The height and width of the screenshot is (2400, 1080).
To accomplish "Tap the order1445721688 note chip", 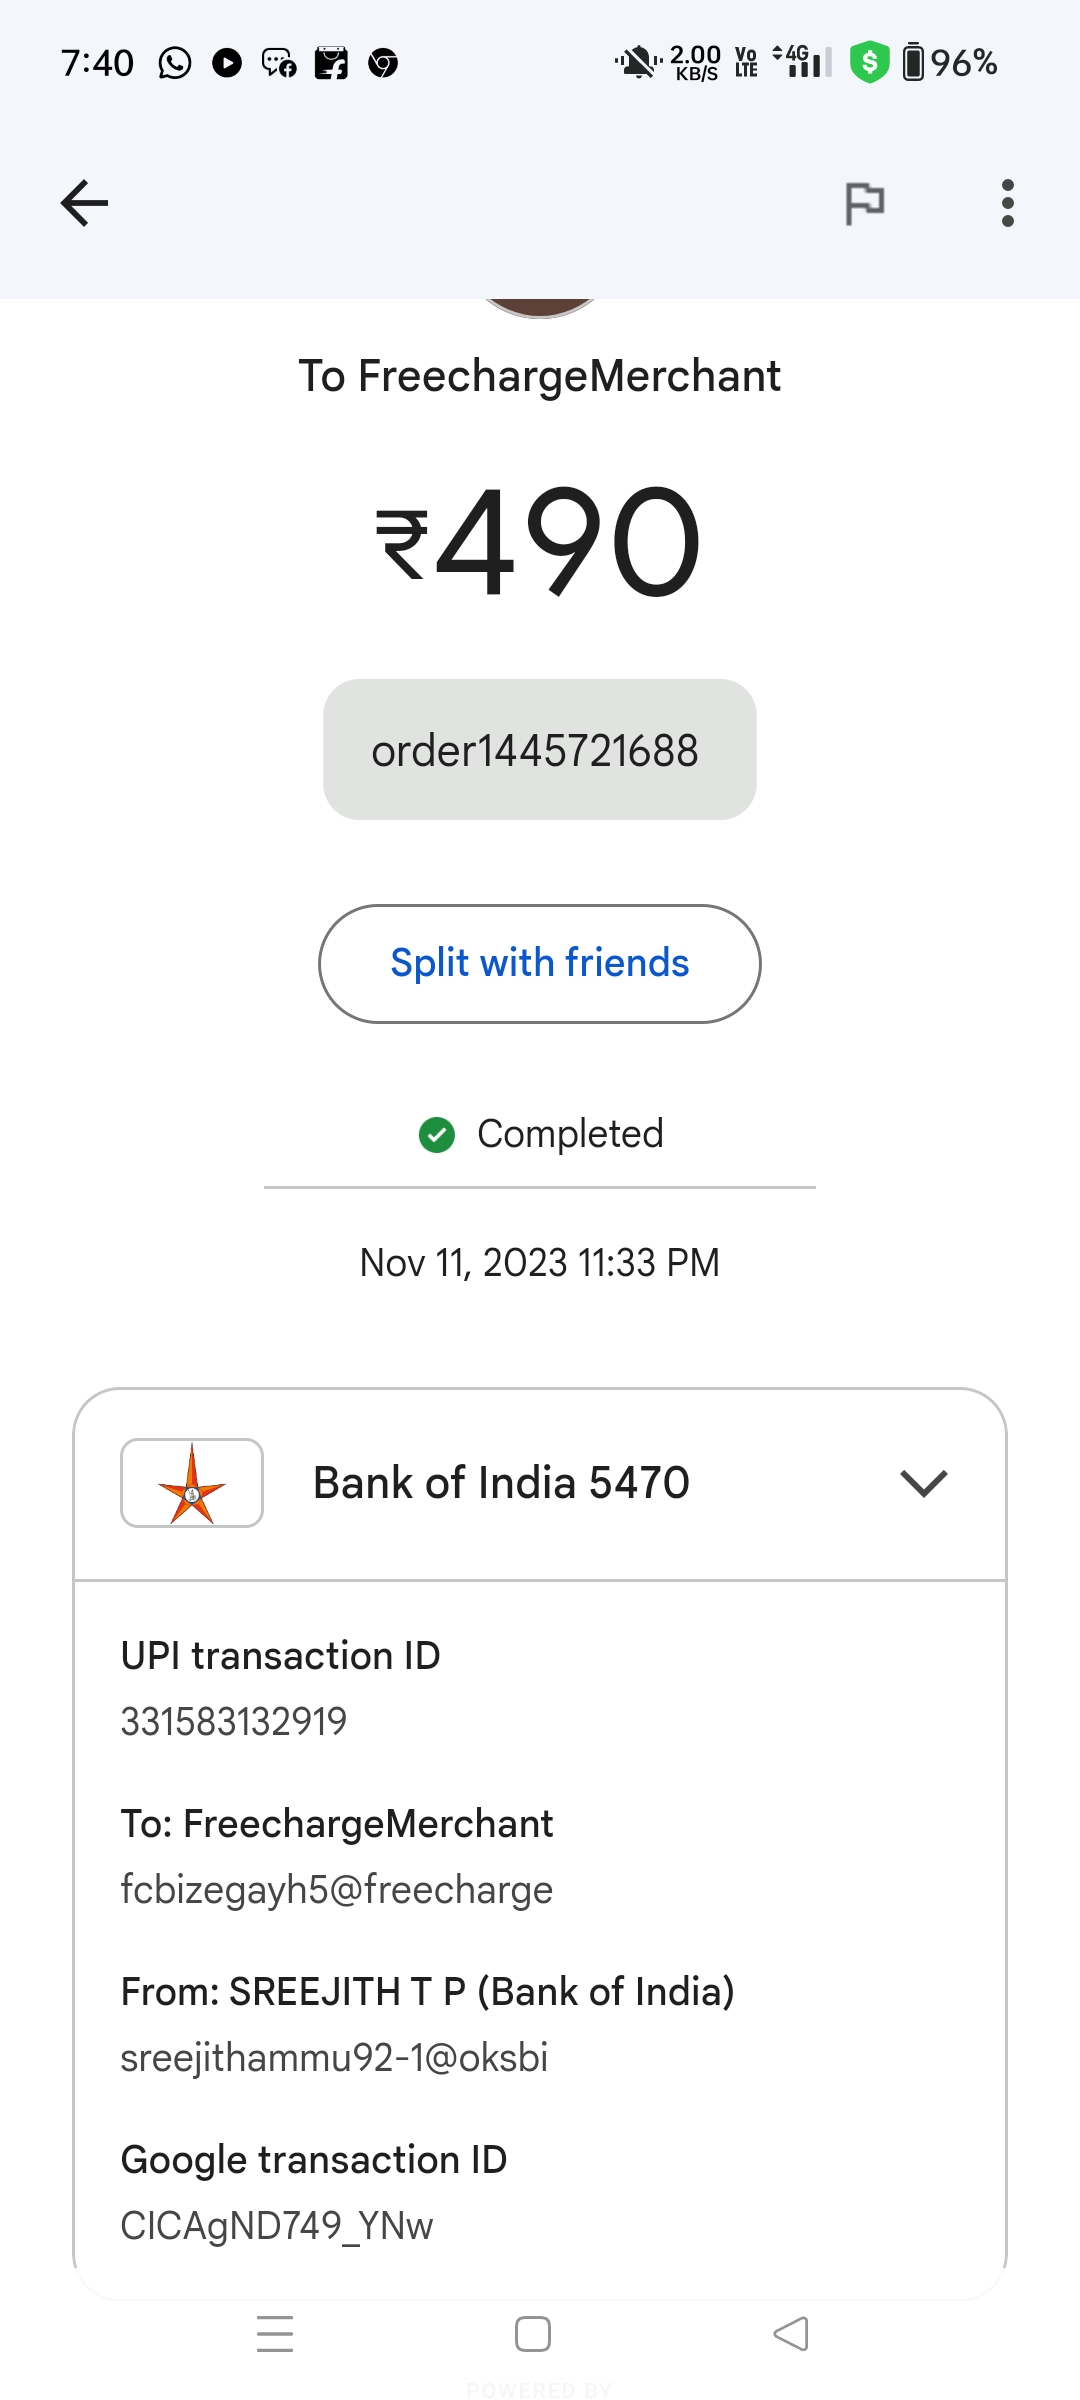I will click(540, 750).
